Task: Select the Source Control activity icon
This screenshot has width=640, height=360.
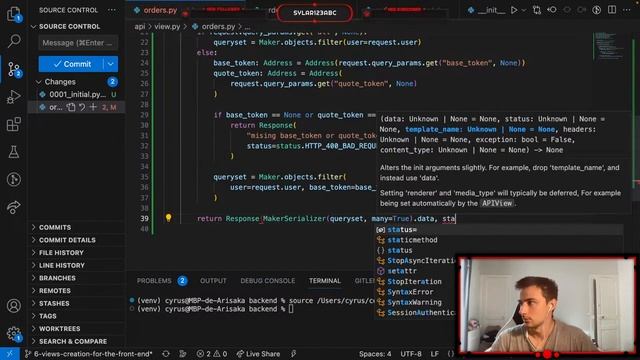Action: point(14,69)
